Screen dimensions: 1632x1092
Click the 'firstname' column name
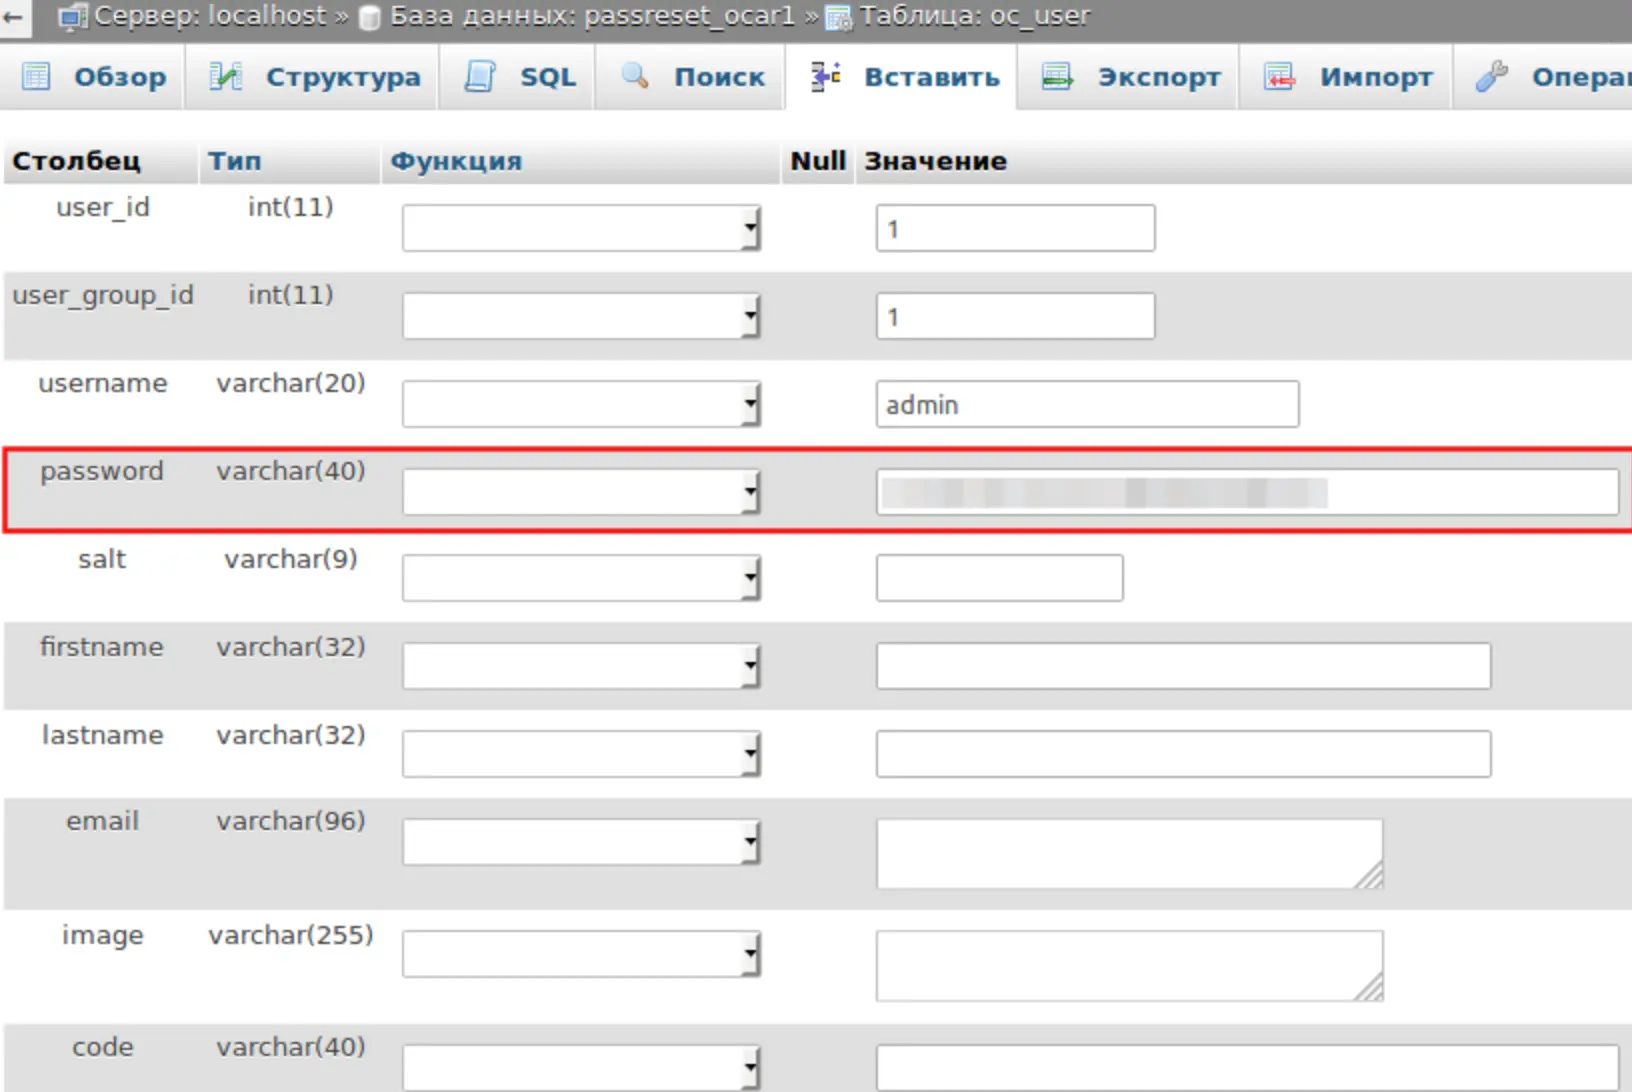[x=102, y=647]
